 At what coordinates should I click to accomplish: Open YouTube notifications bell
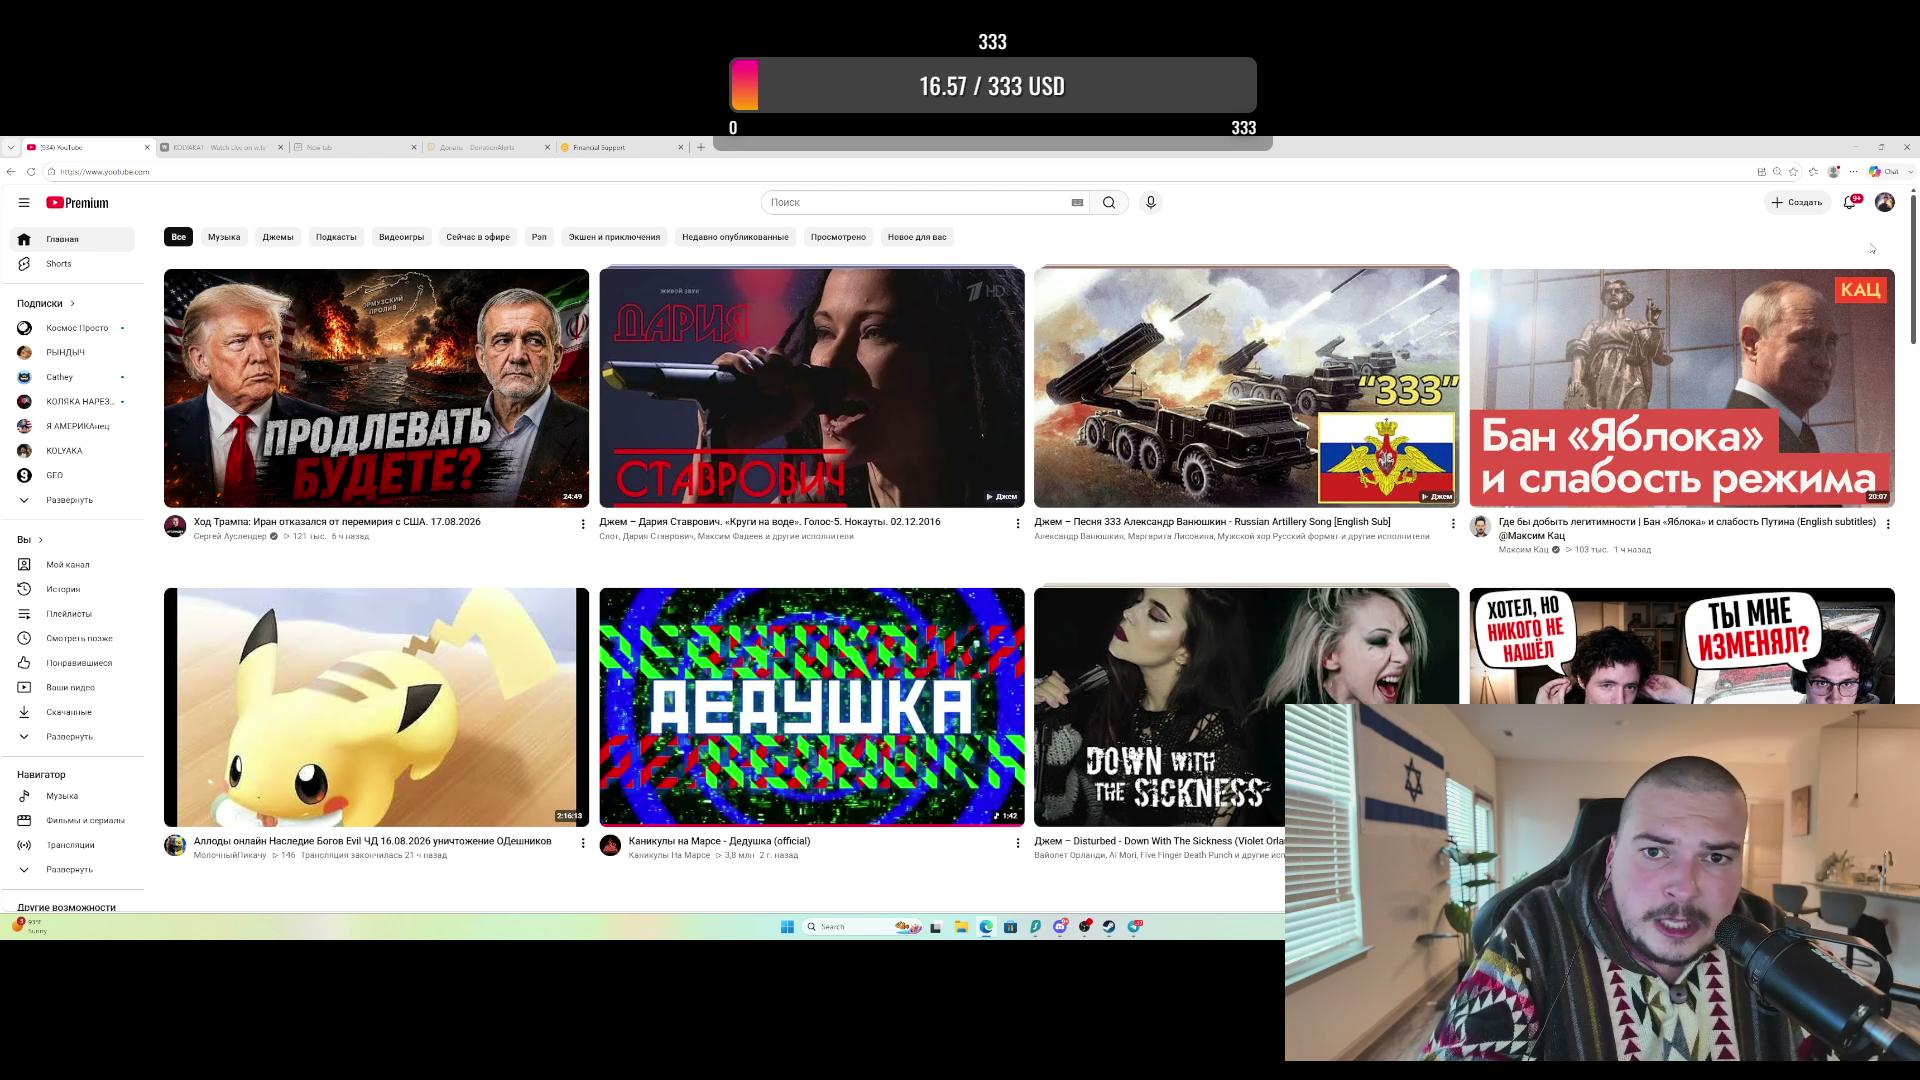1850,203
